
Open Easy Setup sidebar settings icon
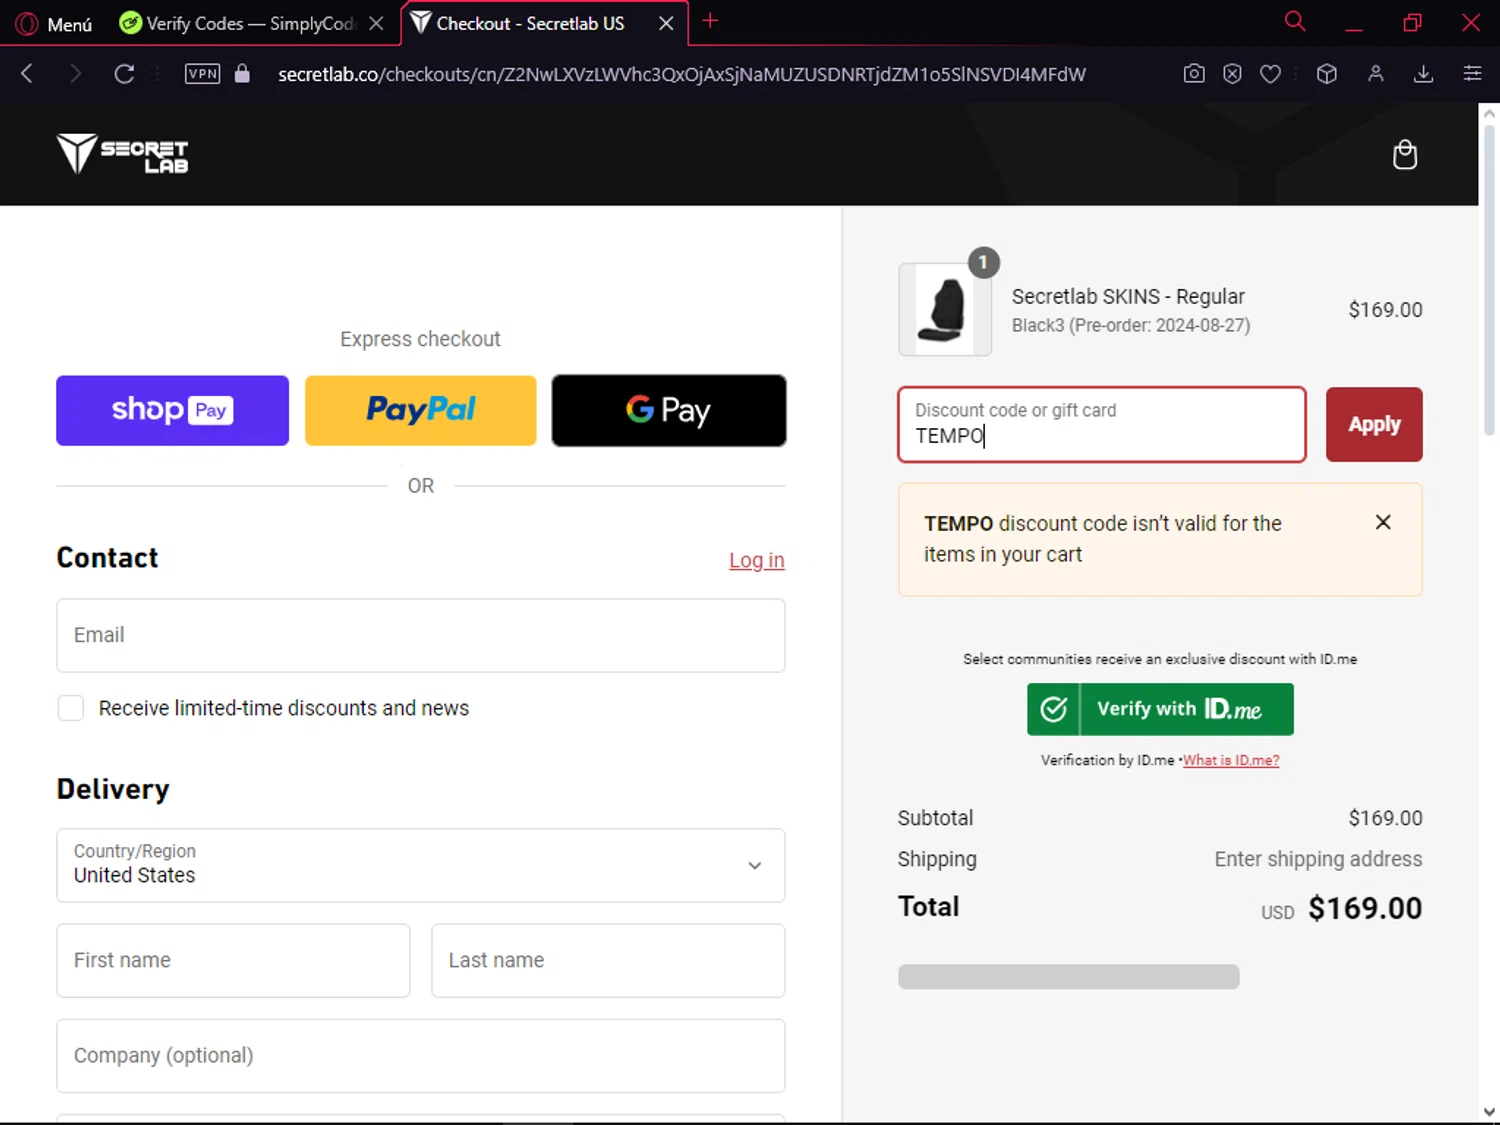[x=1472, y=73]
